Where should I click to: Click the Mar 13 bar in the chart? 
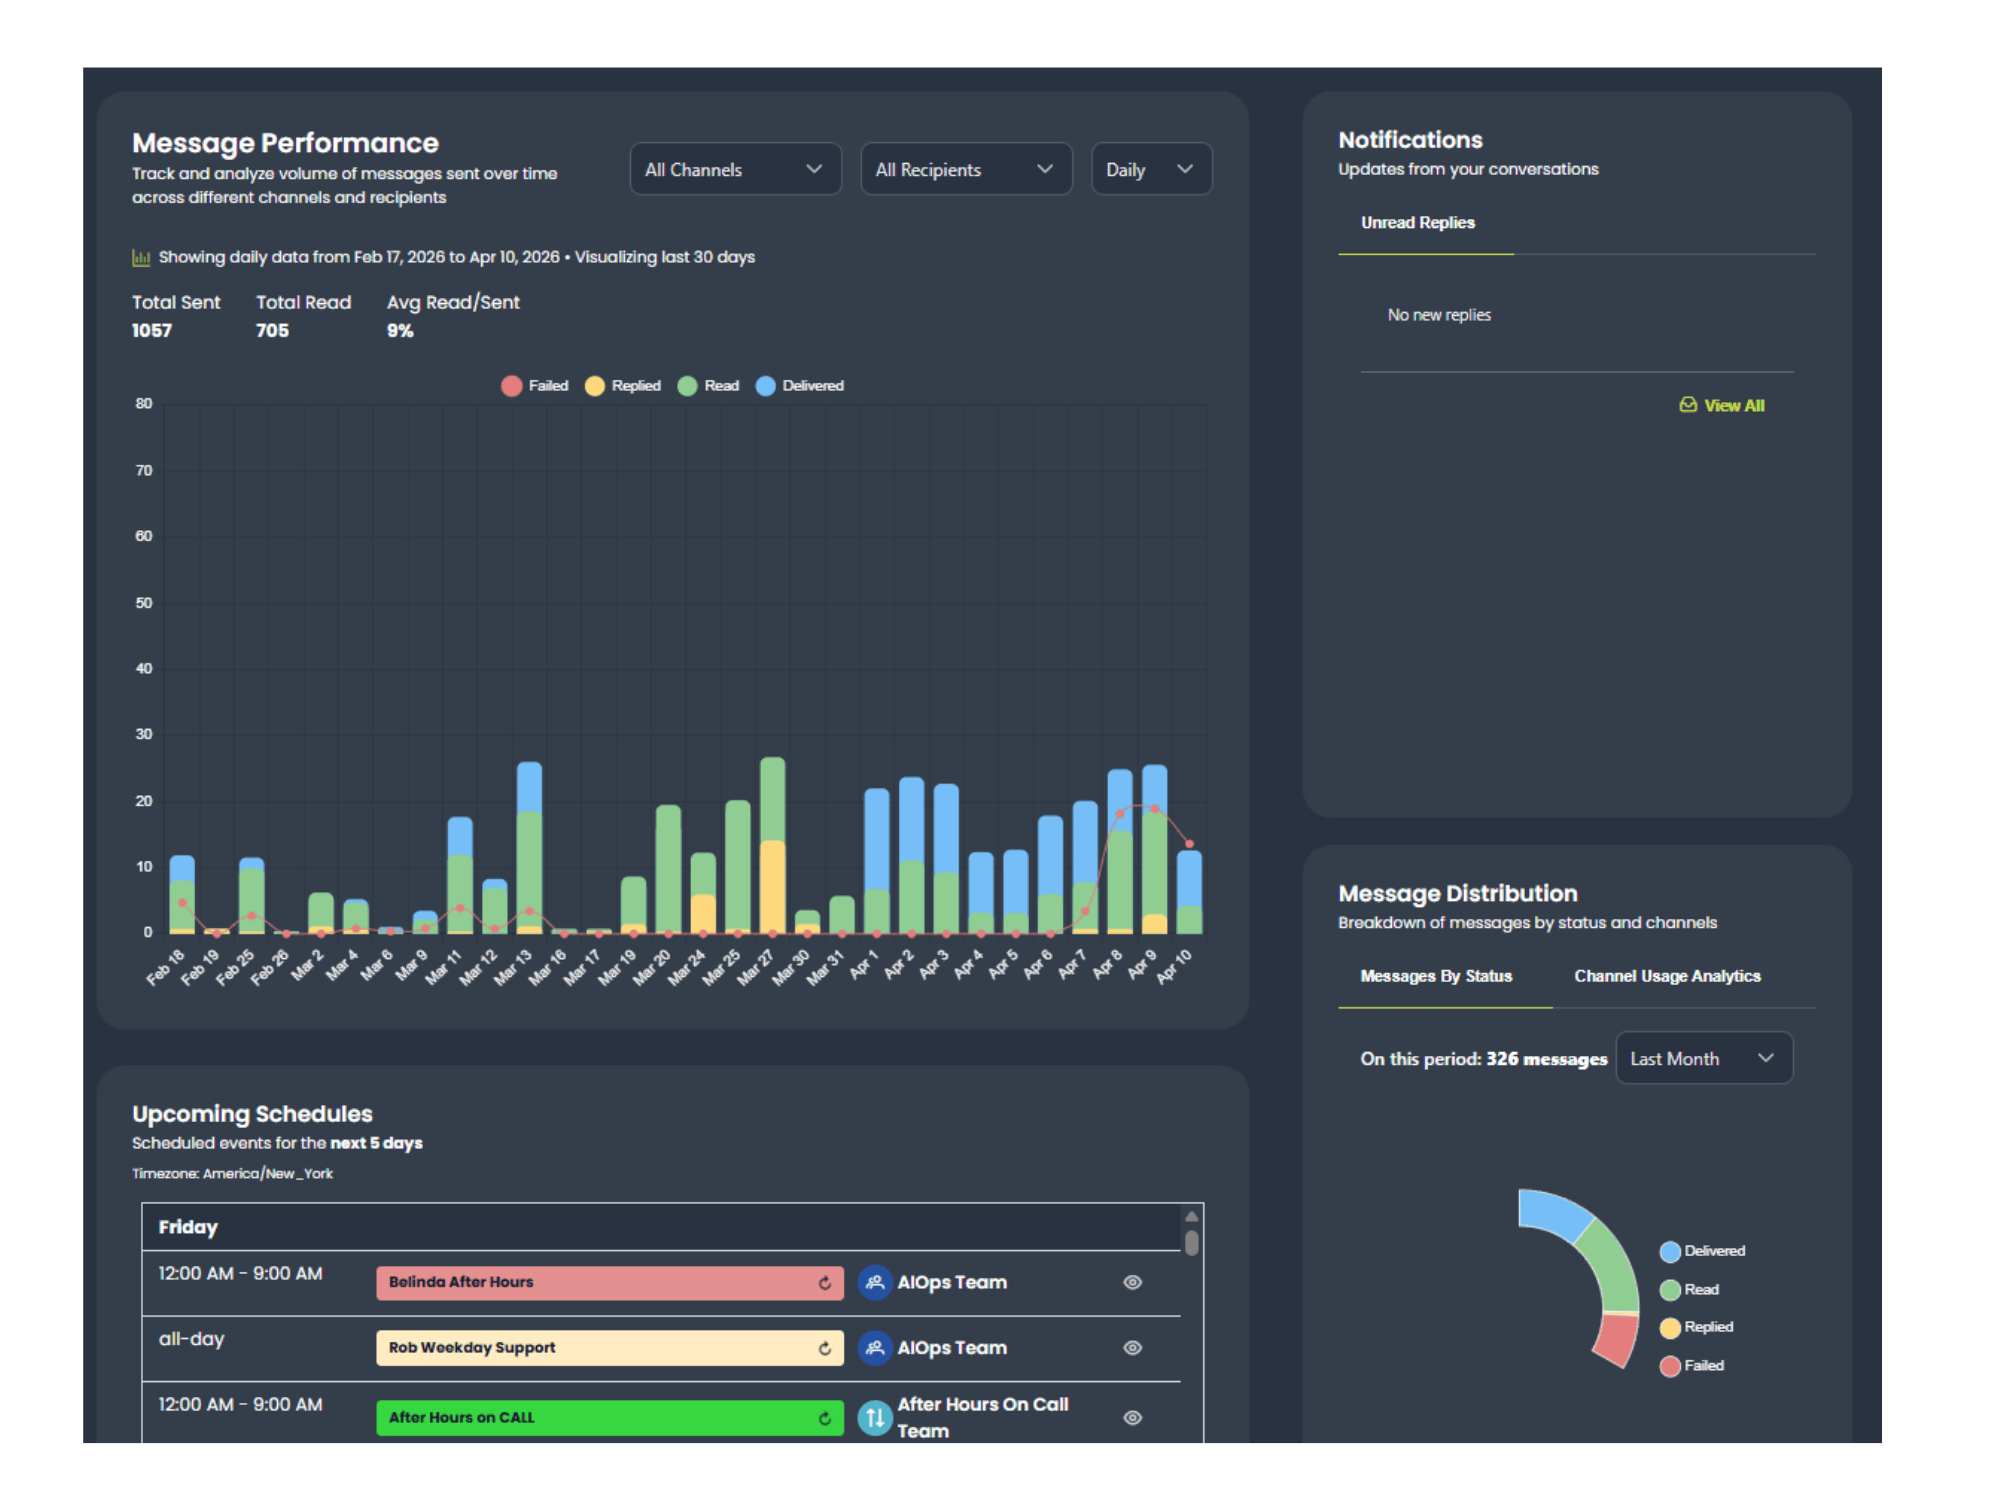pyautogui.click(x=530, y=848)
